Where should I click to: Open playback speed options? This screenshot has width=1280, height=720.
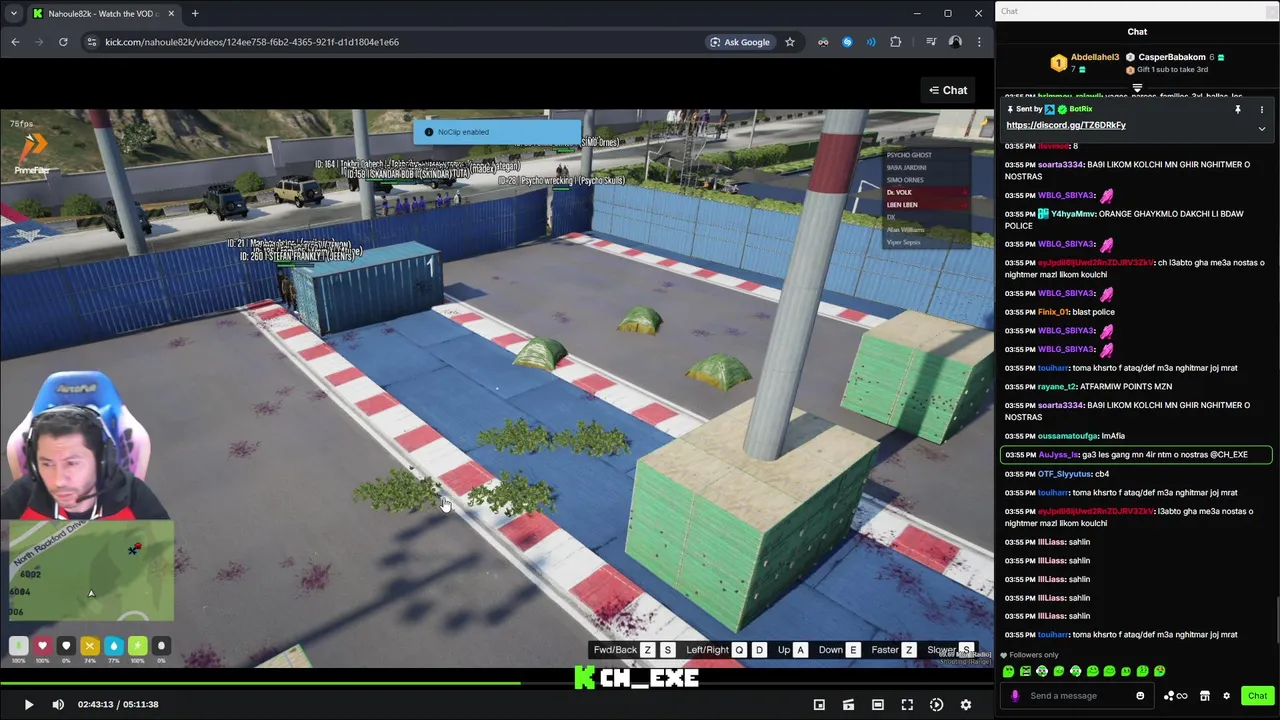coord(936,704)
